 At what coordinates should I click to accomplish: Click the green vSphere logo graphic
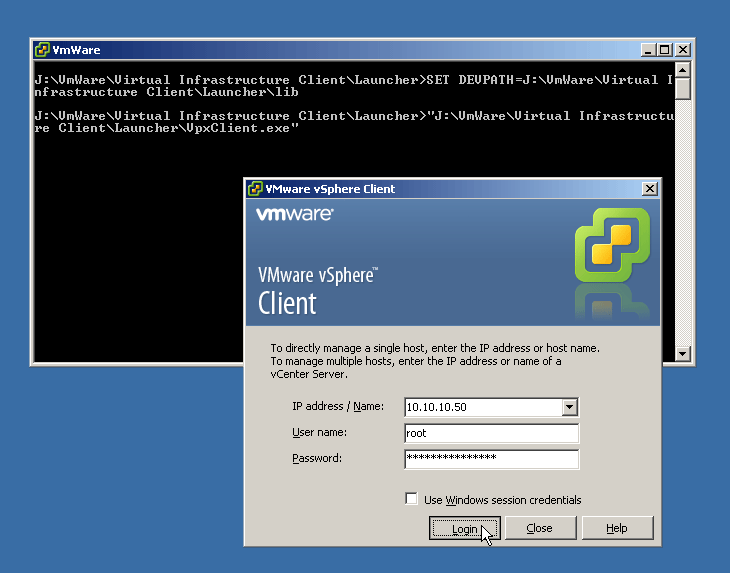(x=612, y=245)
